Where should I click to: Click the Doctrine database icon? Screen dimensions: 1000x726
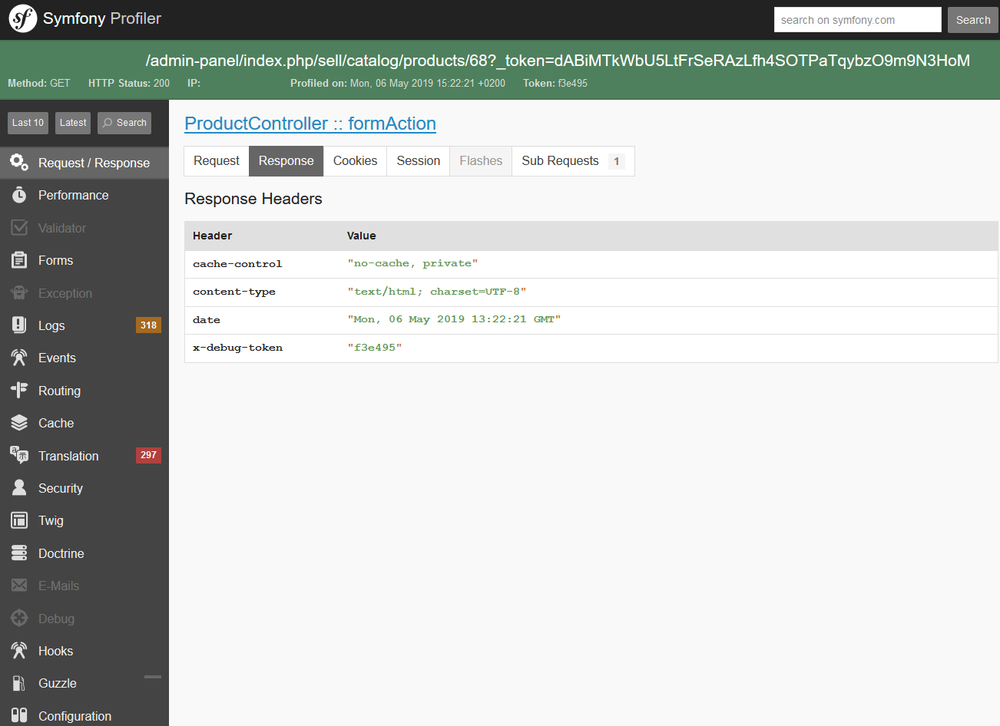pos(19,553)
